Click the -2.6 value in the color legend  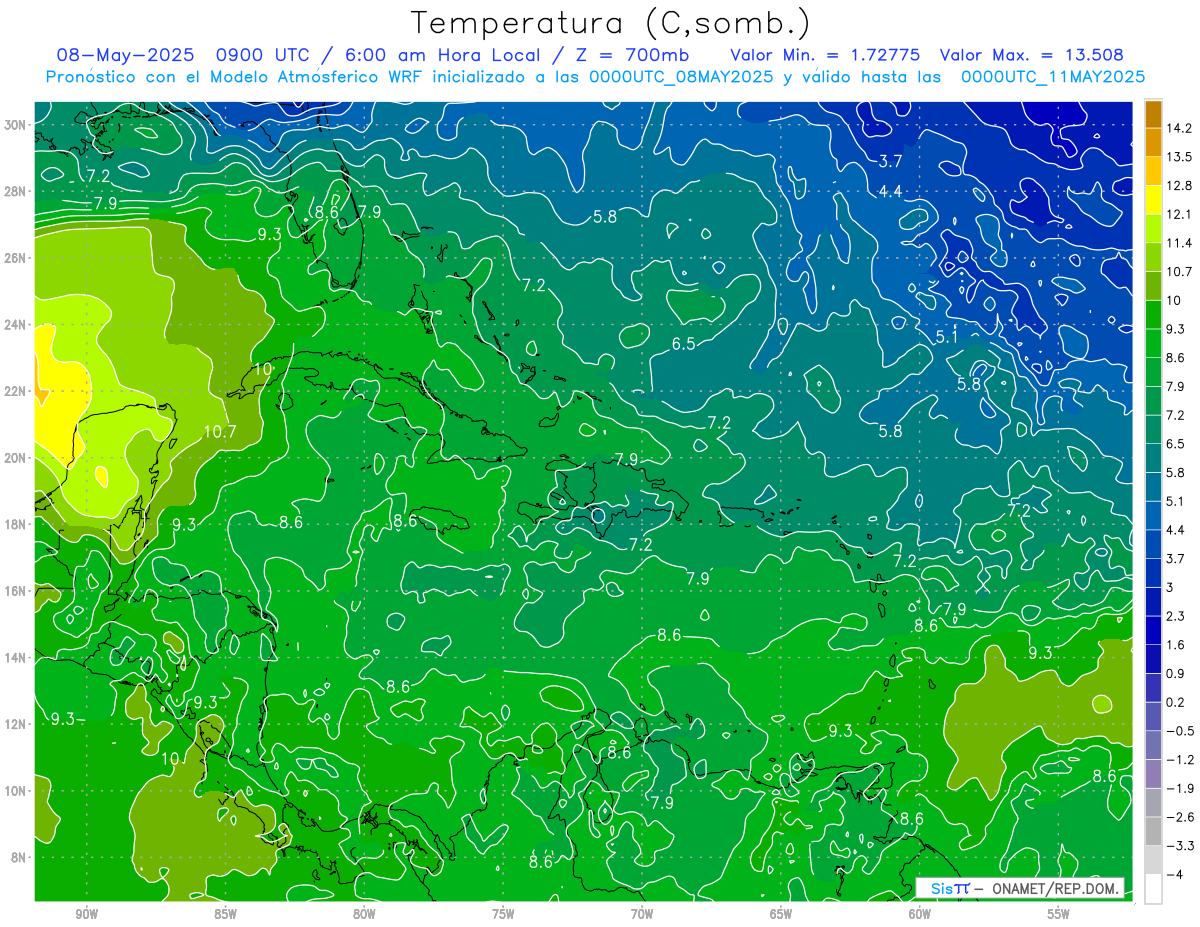click(1181, 817)
